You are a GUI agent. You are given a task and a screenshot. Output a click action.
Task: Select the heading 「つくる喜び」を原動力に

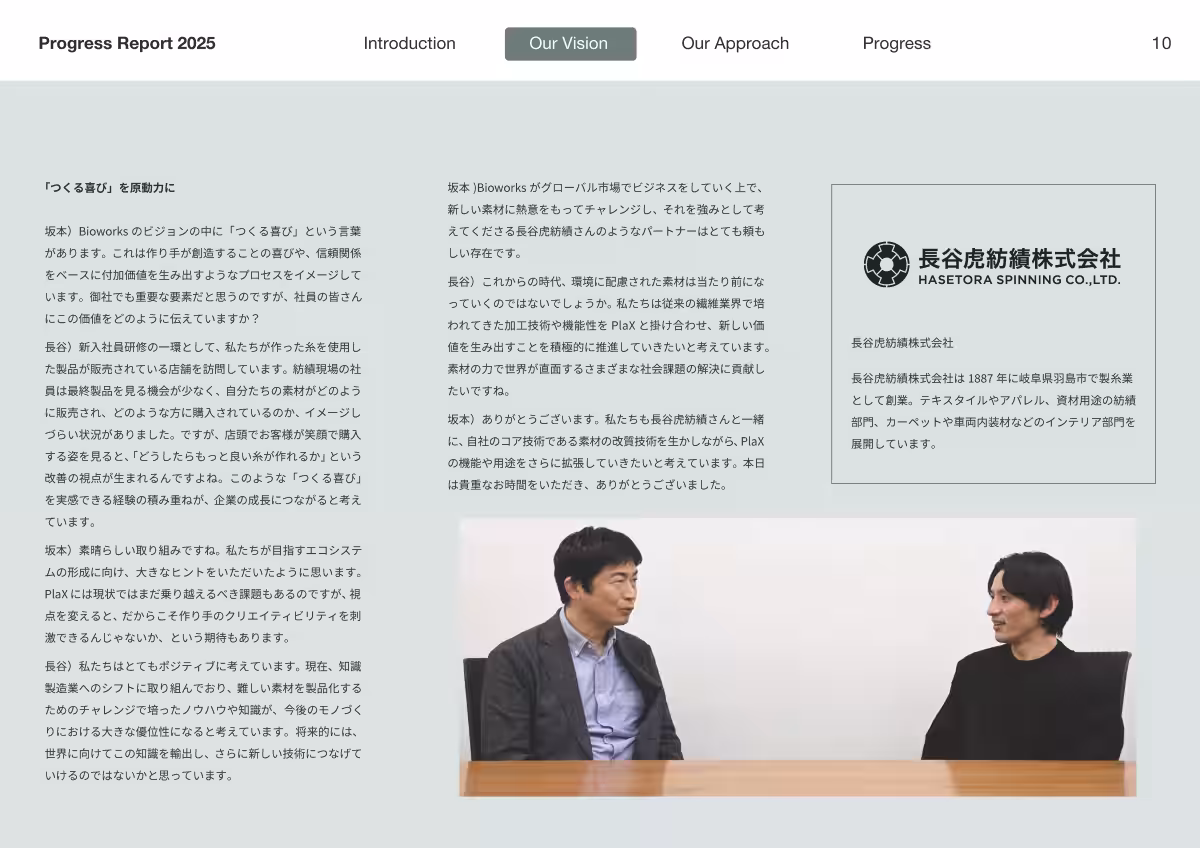110,188
